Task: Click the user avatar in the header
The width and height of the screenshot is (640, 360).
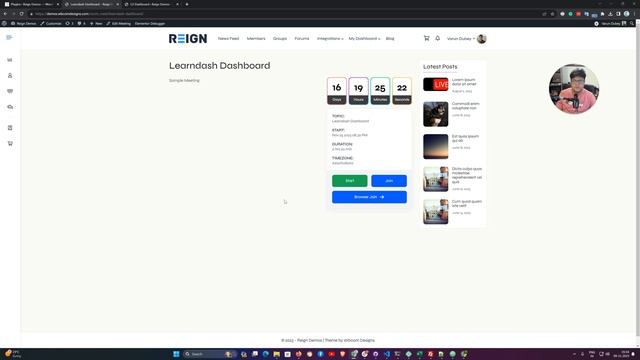Action: point(482,39)
